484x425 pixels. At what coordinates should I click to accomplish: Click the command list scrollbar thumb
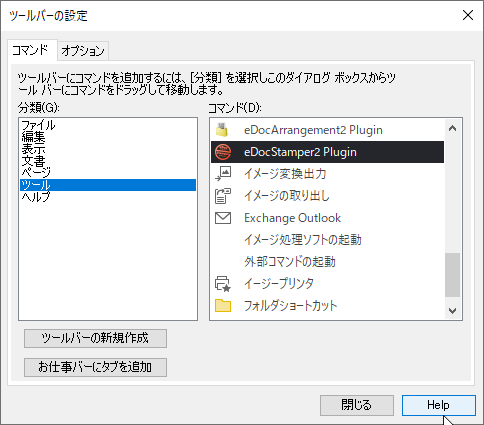[x=452, y=275]
